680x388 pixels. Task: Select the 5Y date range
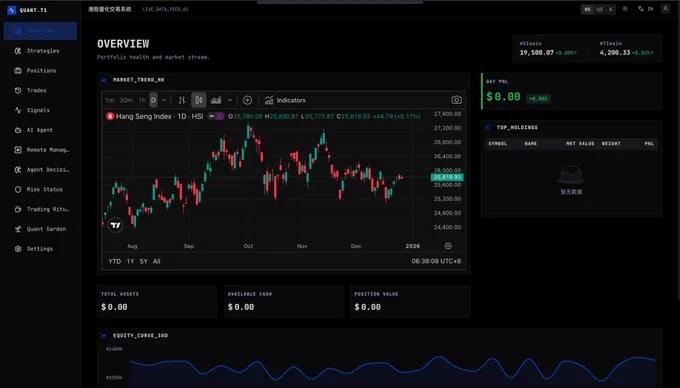point(144,261)
